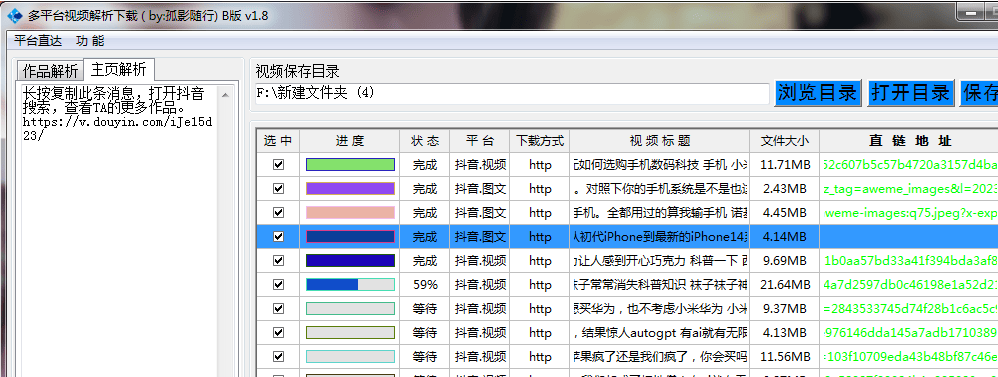Image resolution: width=998 pixels, height=377 pixels.
Task: Click direct link starting 103f10709eda43b4
Action: coord(910,357)
